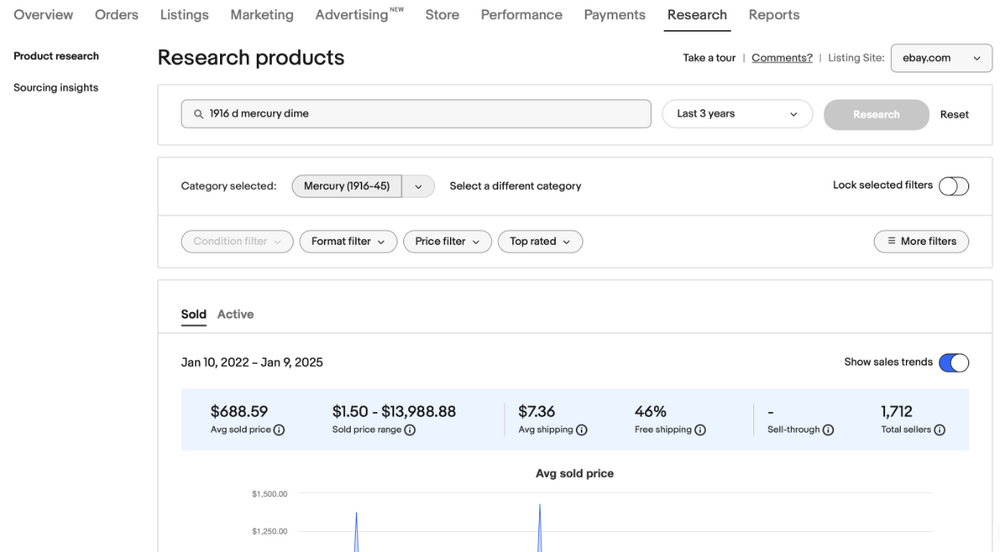Go to the Payments tab
The width and height of the screenshot is (1000, 552).
pos(615,15)
